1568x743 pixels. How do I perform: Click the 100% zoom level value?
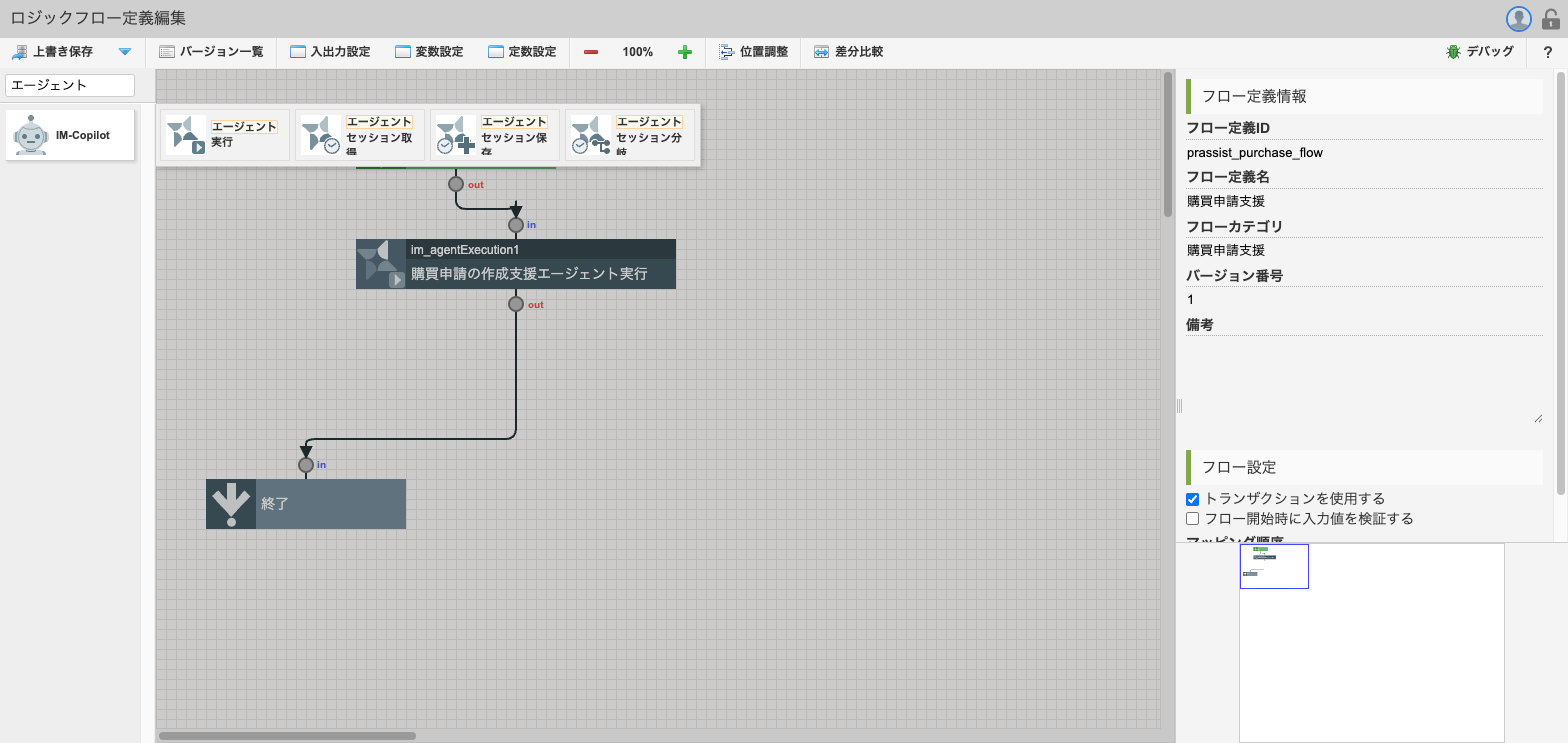click(x=637, y=52)
